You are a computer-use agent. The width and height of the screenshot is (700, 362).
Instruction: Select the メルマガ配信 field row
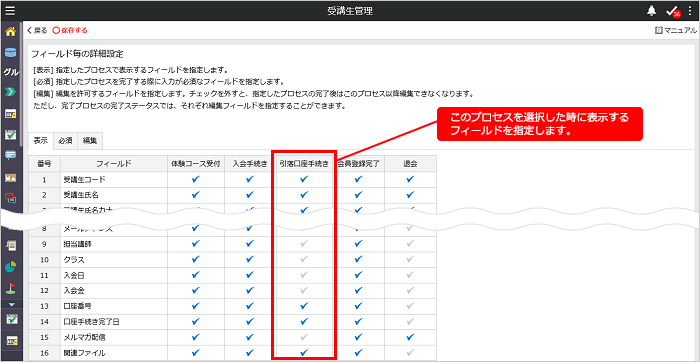click(232, 337)
